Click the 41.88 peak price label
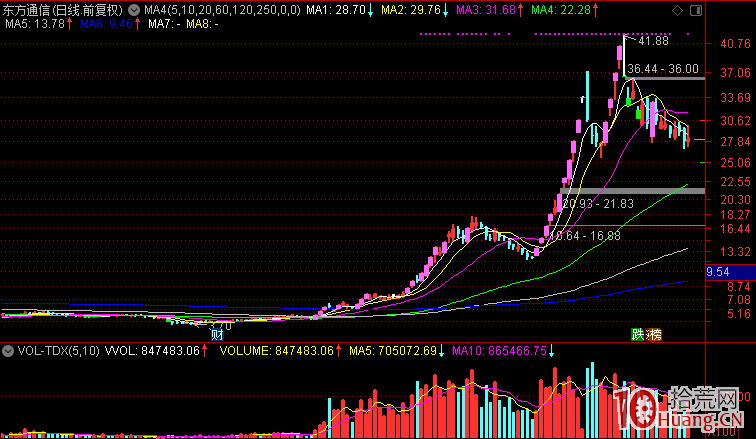Viewport: 756px width, 439px height. (653, 41)
